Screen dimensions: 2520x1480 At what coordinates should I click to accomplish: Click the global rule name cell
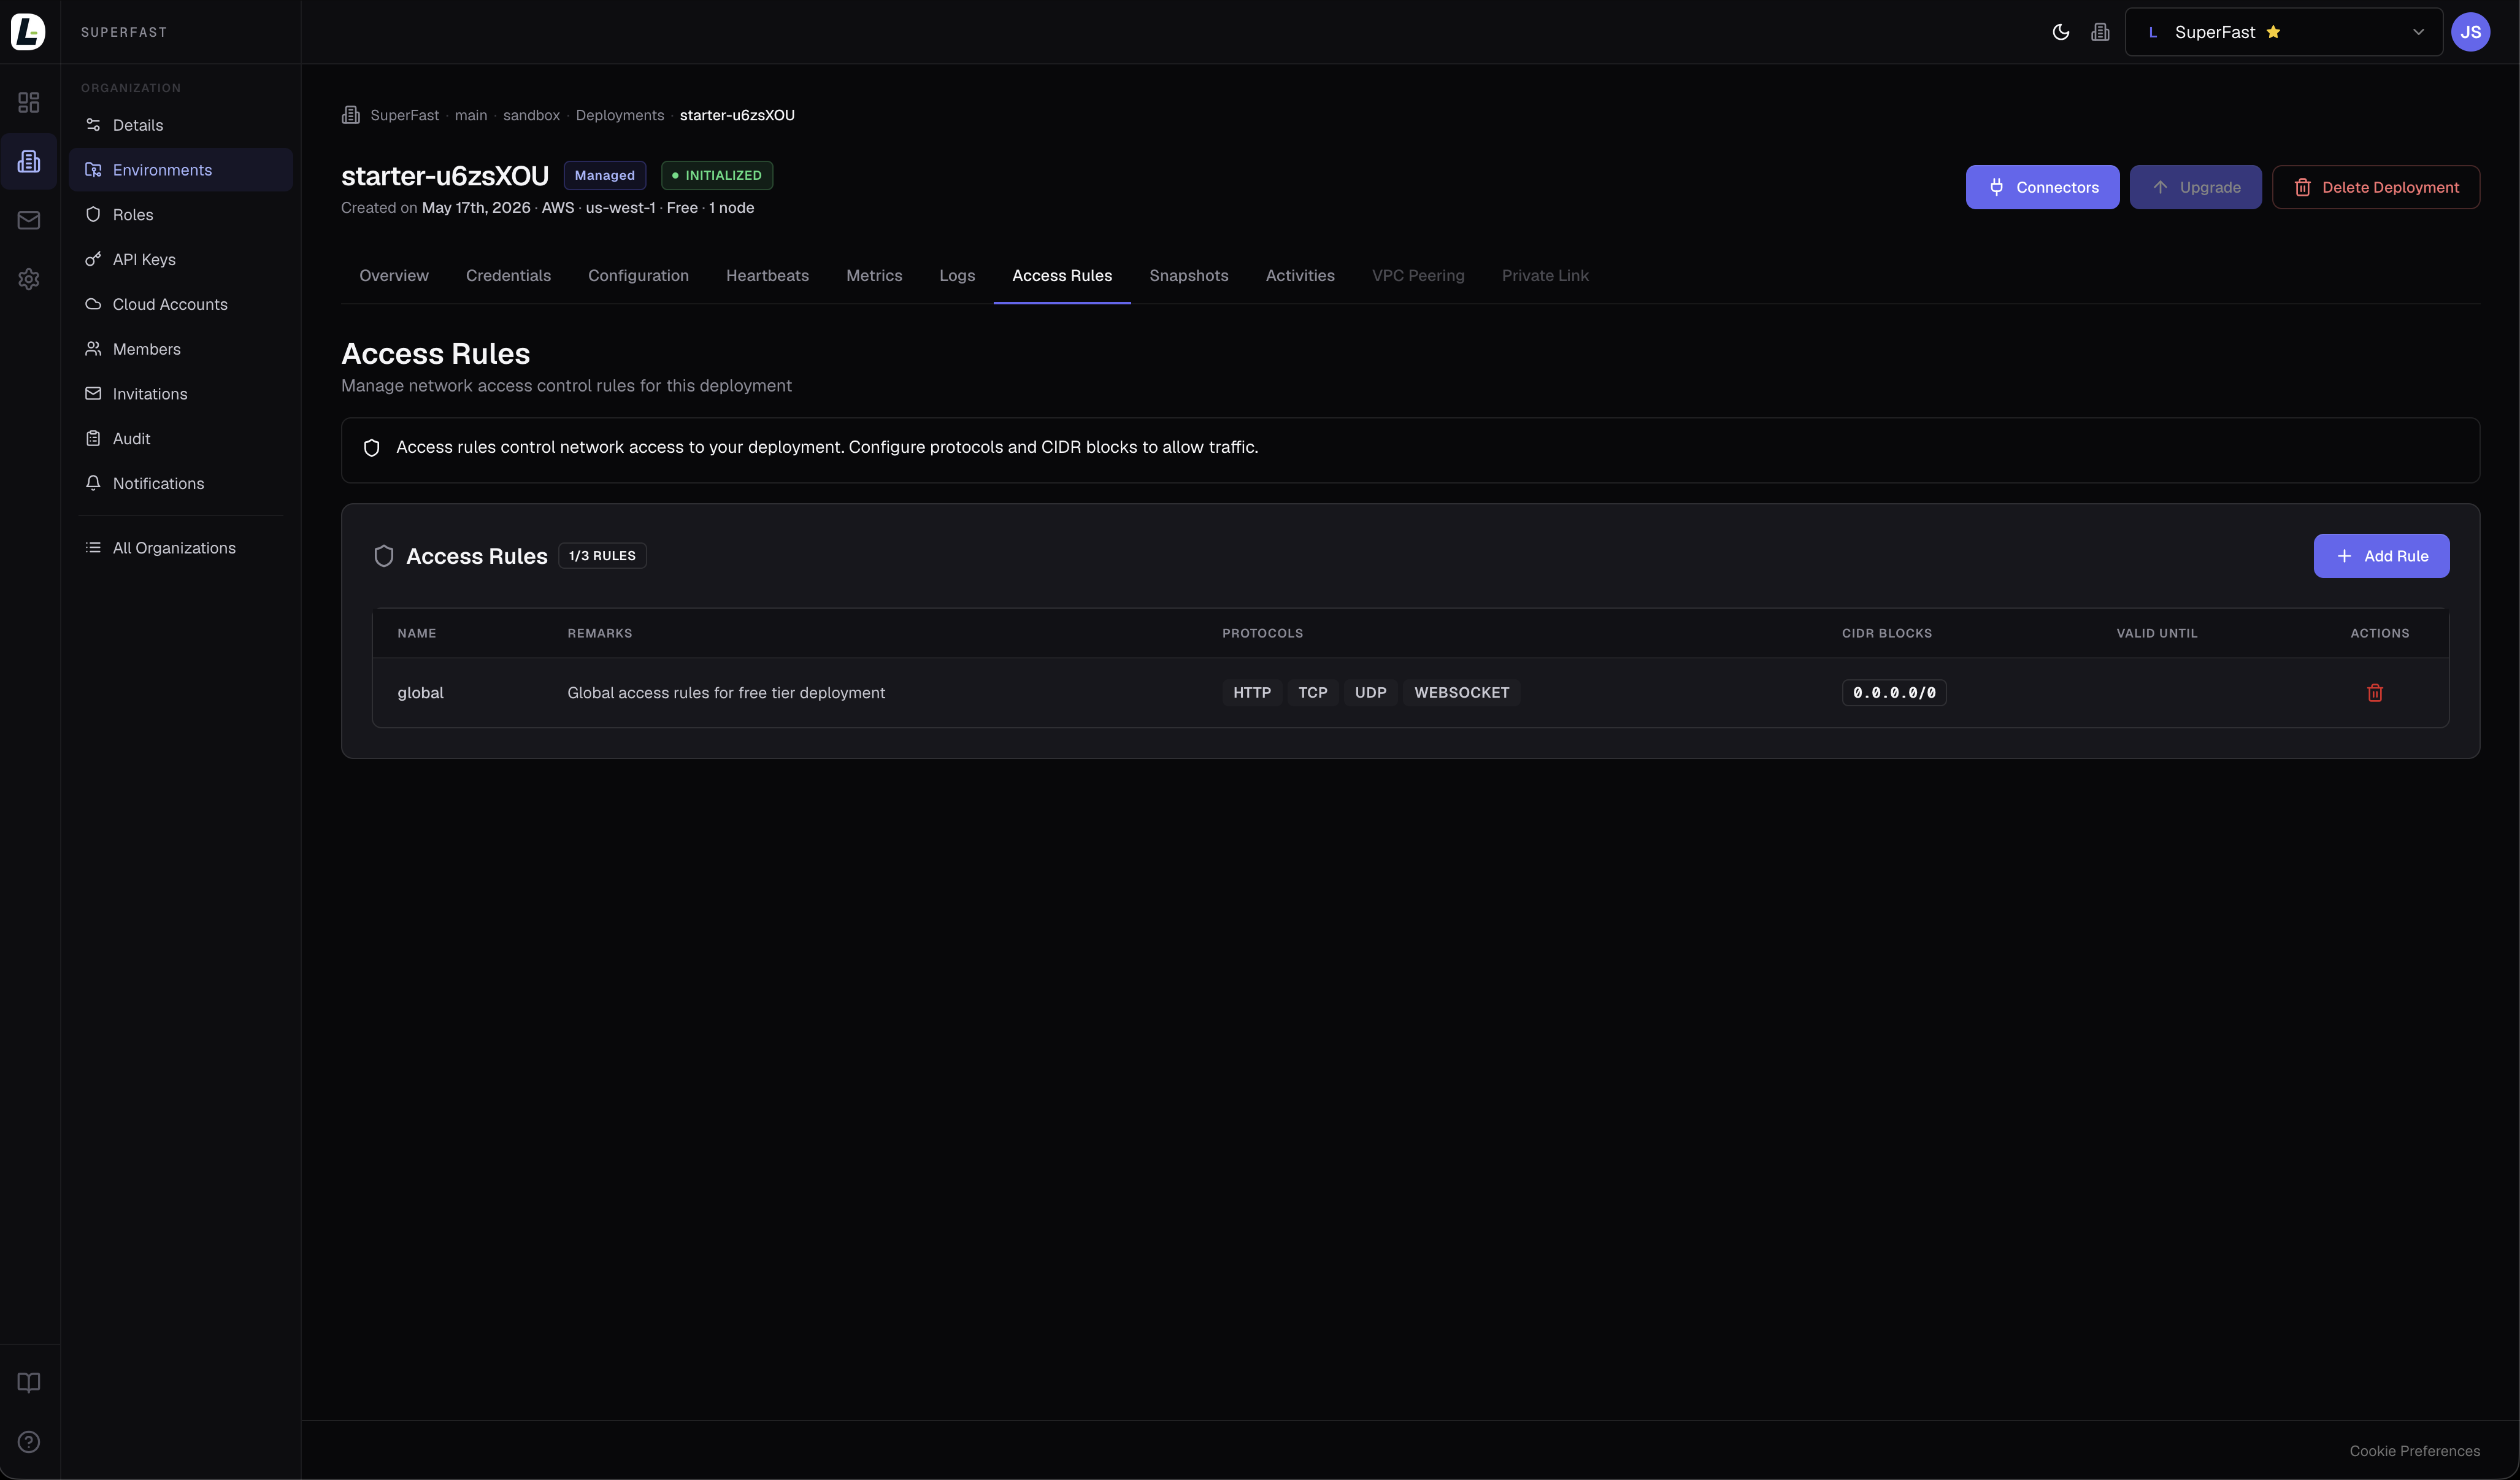click(x=420, y=692)
